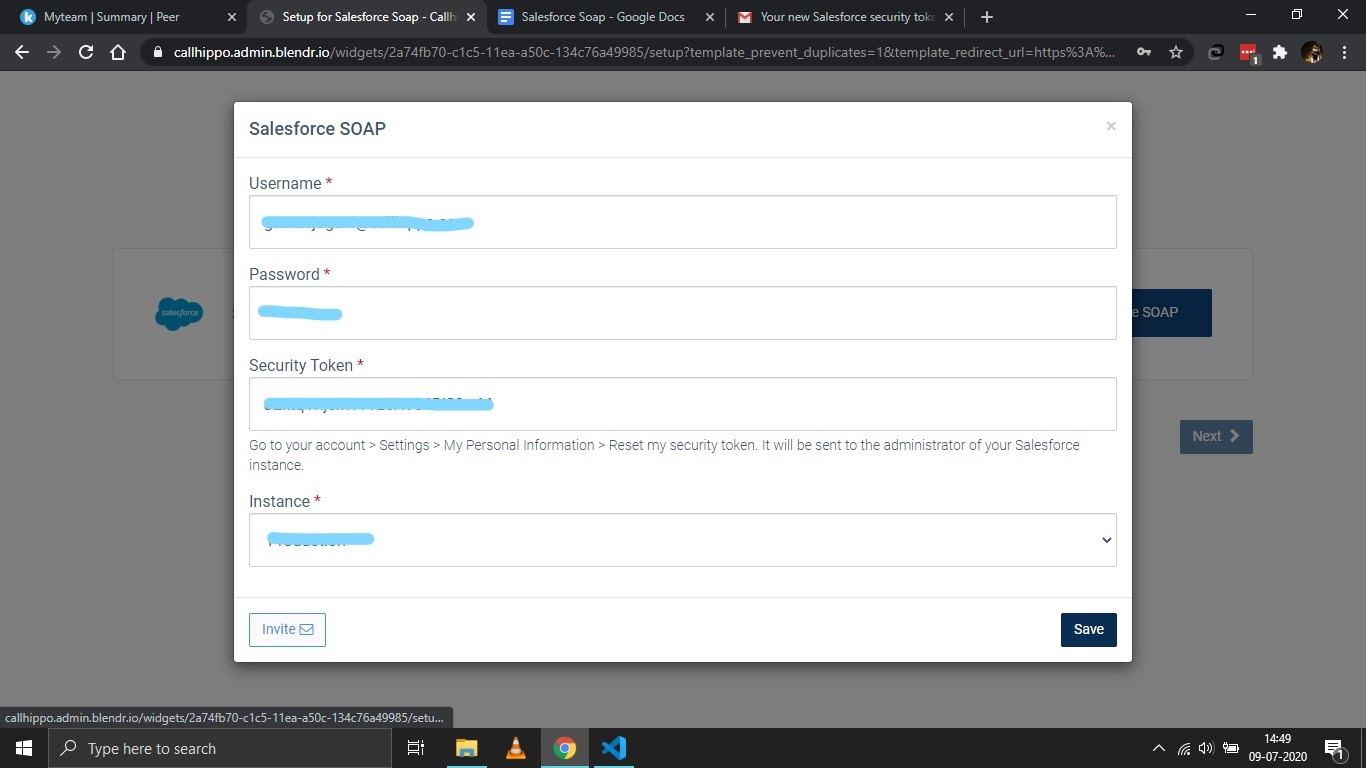Click the security token help text
The width and height of the screenshot is (1366, 768).
pyautogui.click(x=664, y=455)
